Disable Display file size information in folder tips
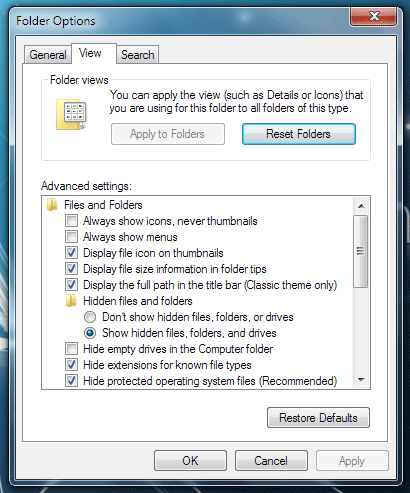 tap(71, 269)
